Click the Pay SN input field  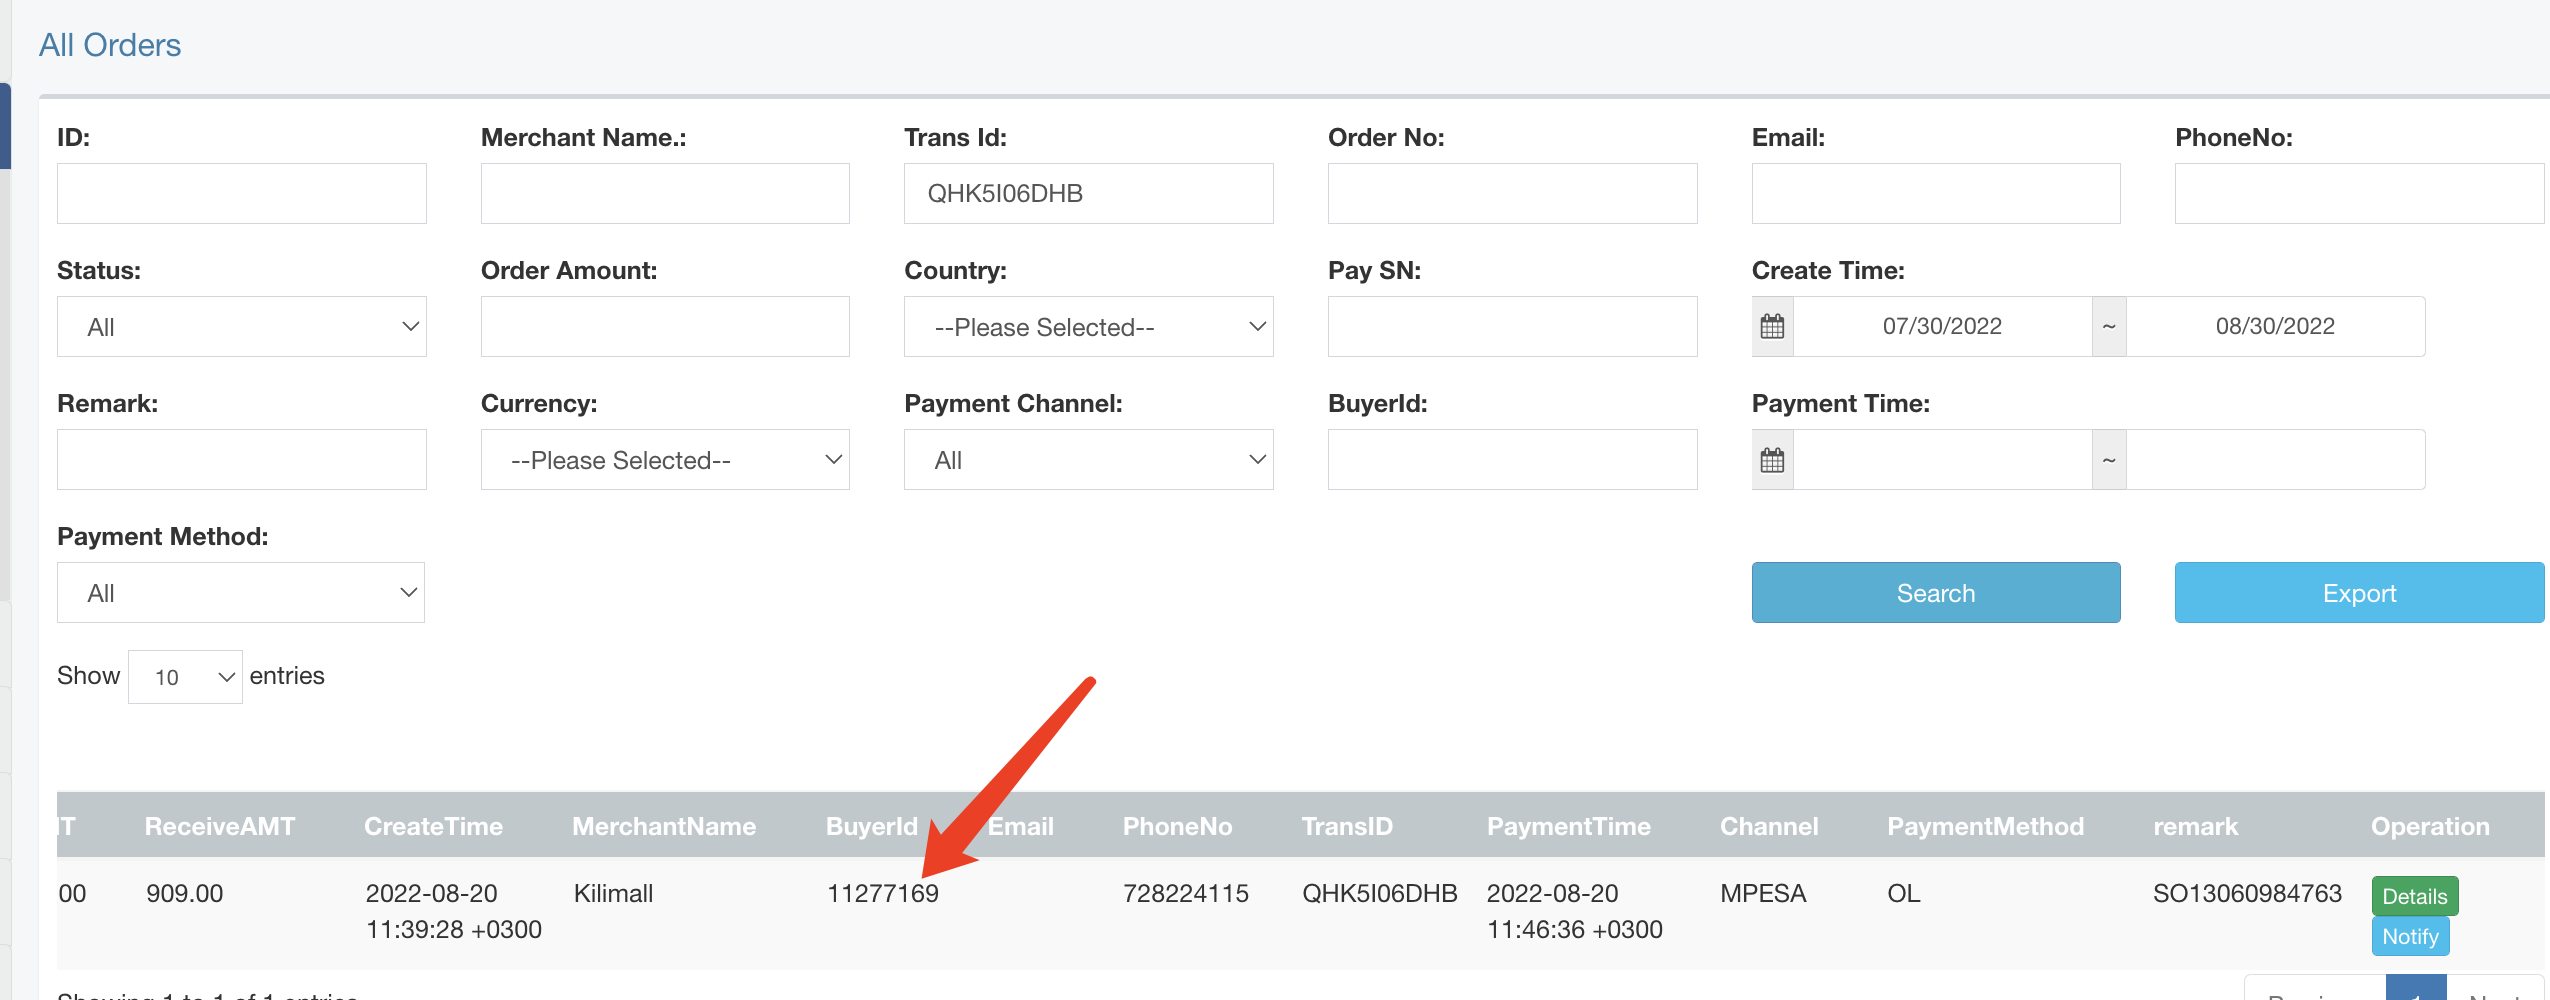1511,326
